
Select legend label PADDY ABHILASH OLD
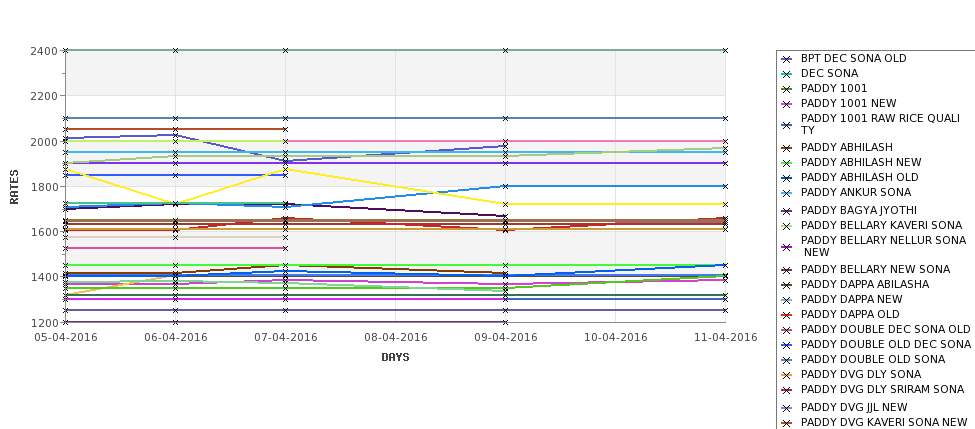click(x=859, y=177)
